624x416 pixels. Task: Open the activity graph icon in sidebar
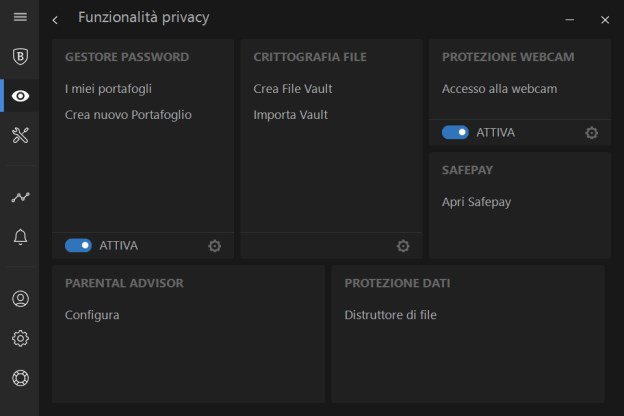point(20,197)
